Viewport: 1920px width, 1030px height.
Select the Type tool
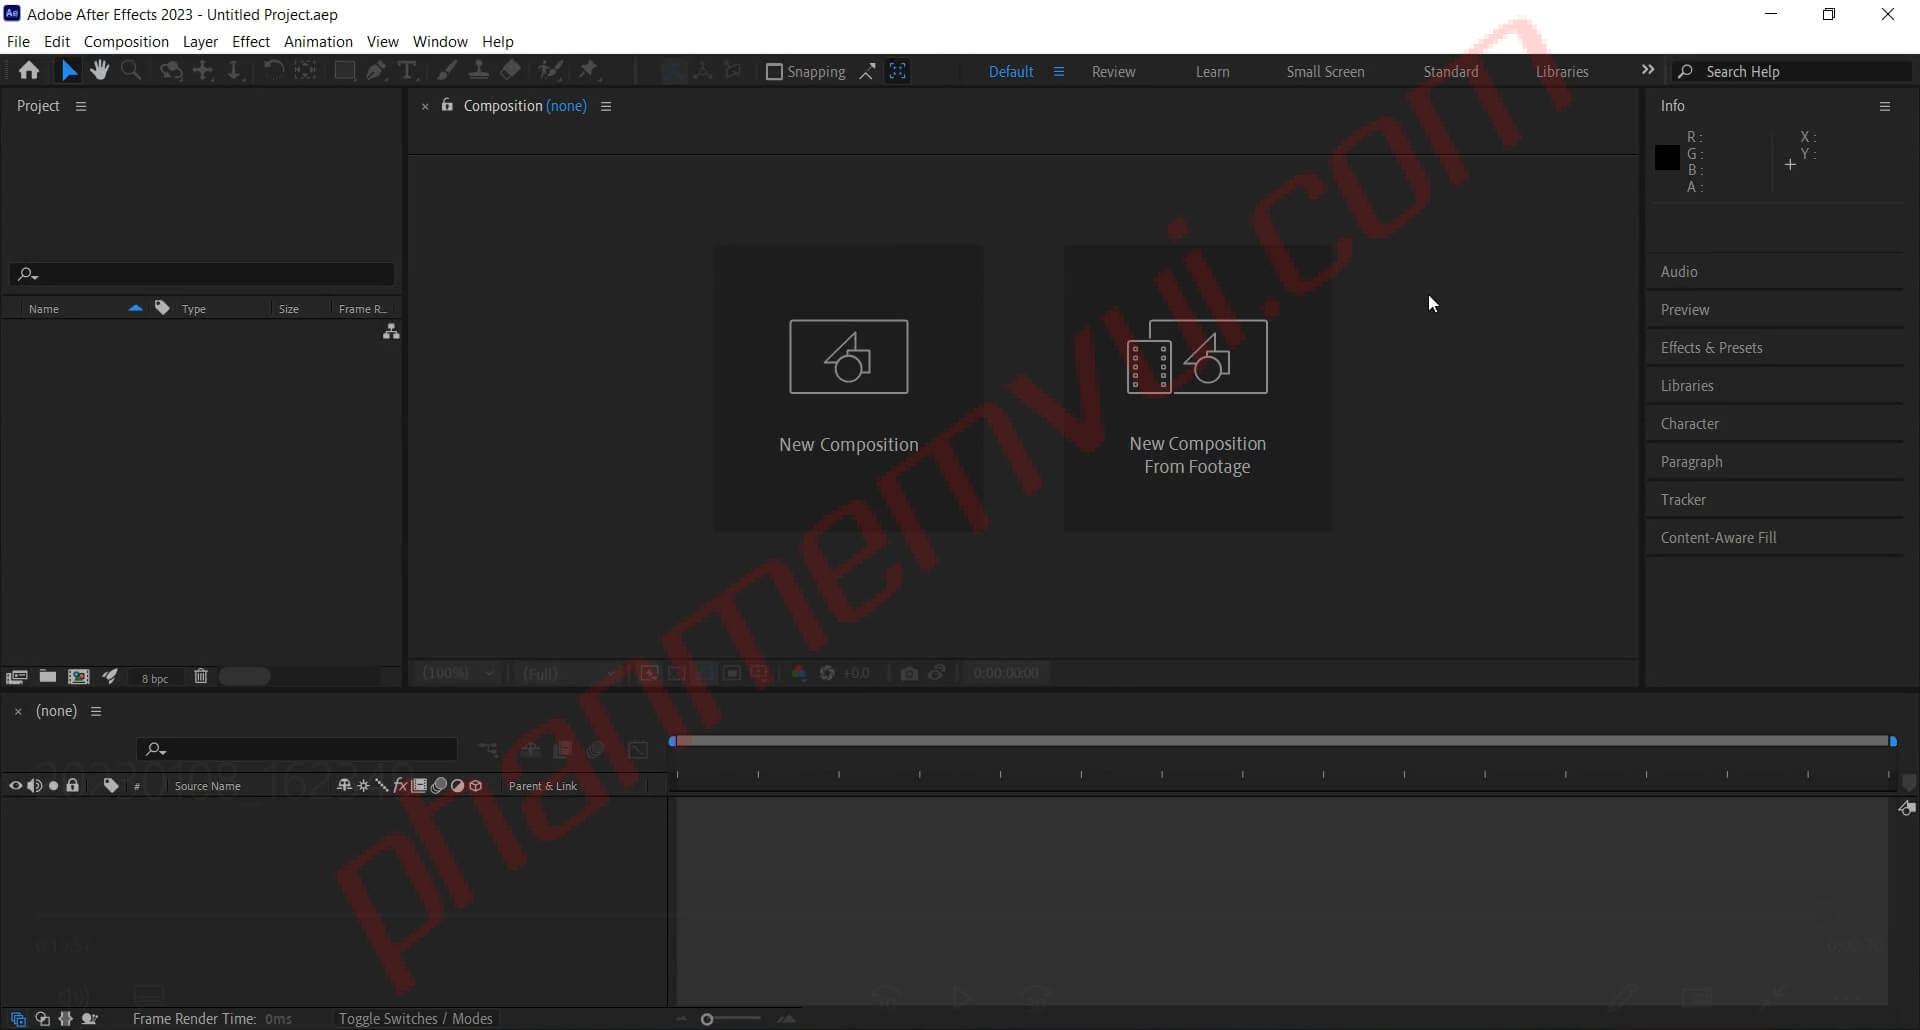407,71
